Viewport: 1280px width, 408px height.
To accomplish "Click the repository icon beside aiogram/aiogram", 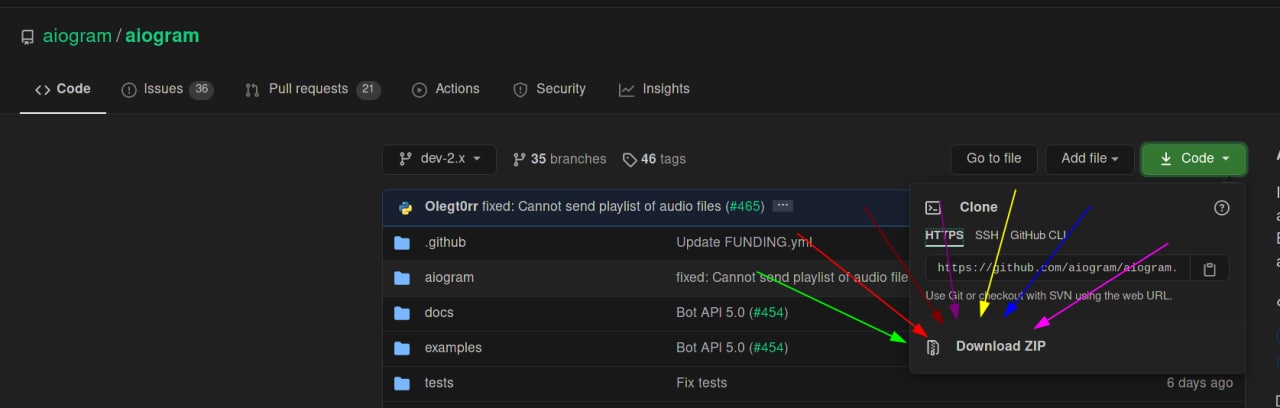I will click(27, 37).
